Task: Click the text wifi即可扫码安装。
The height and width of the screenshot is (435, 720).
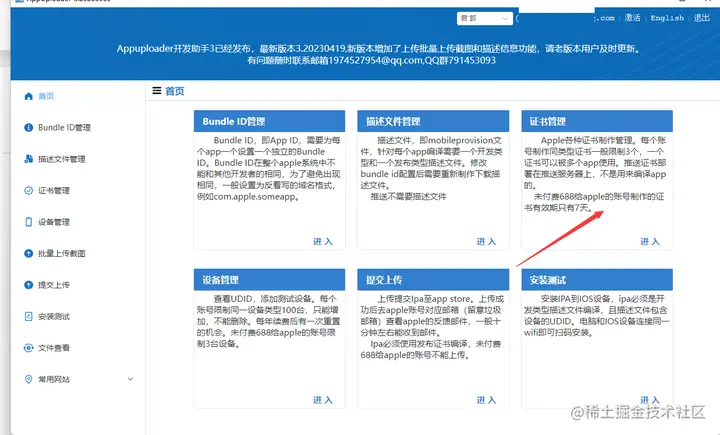Action: coord(559,333)
